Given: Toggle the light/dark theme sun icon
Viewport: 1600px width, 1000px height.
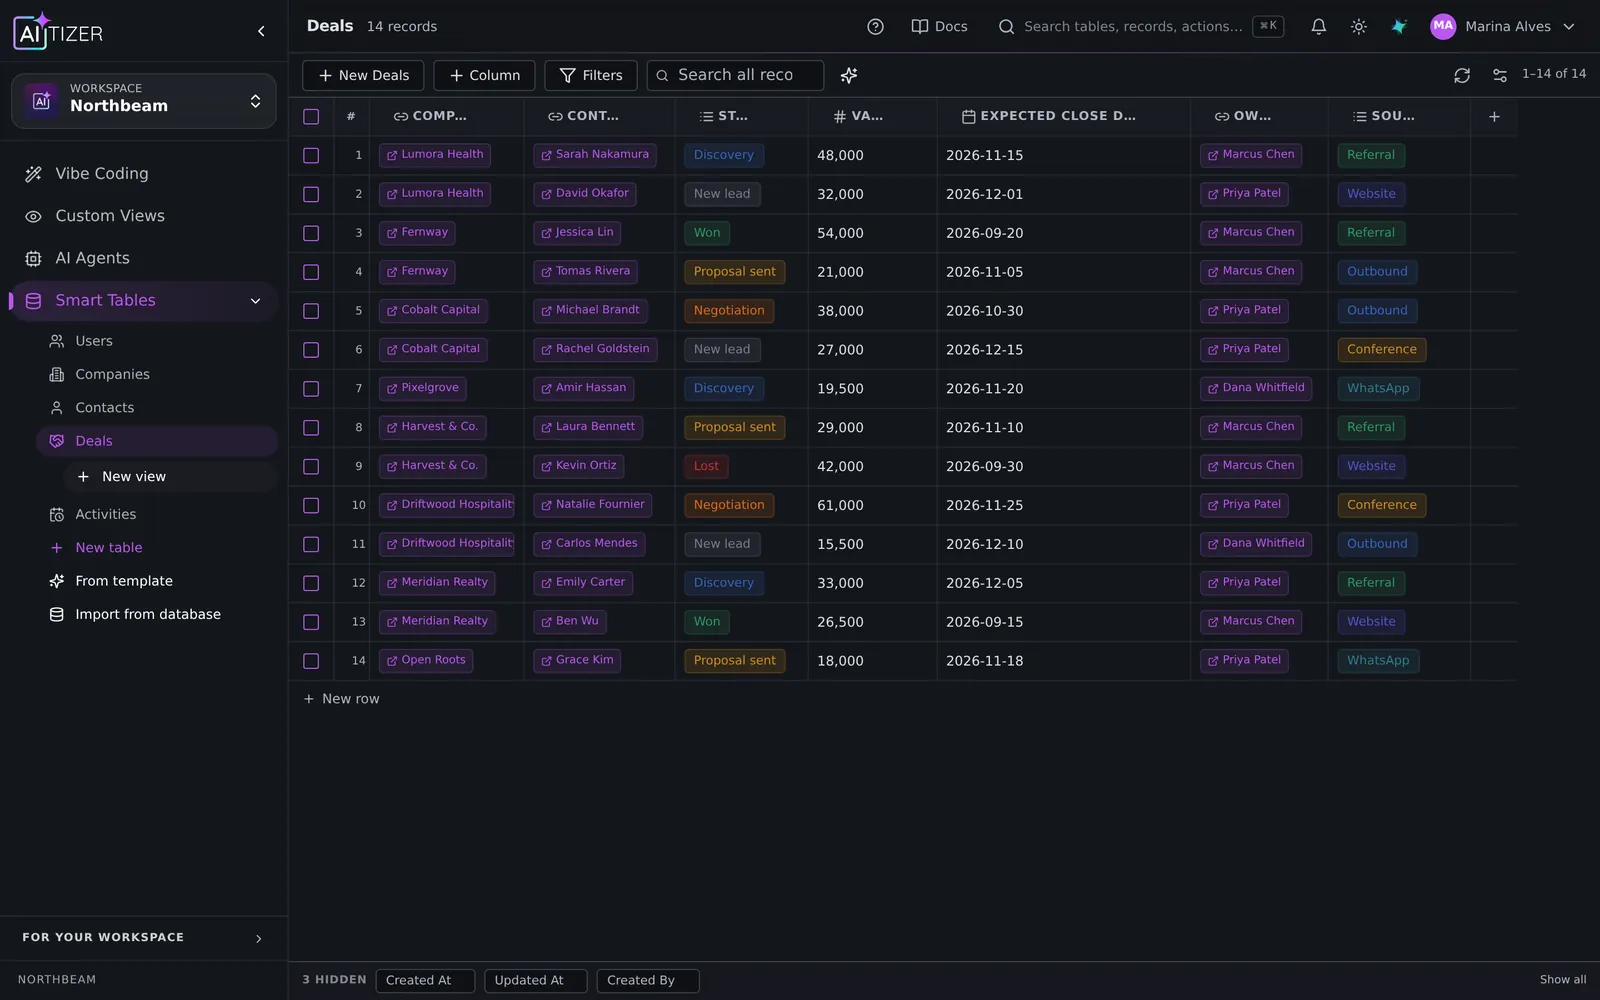Looking at the screenshot, I should tap(1358, 27).
